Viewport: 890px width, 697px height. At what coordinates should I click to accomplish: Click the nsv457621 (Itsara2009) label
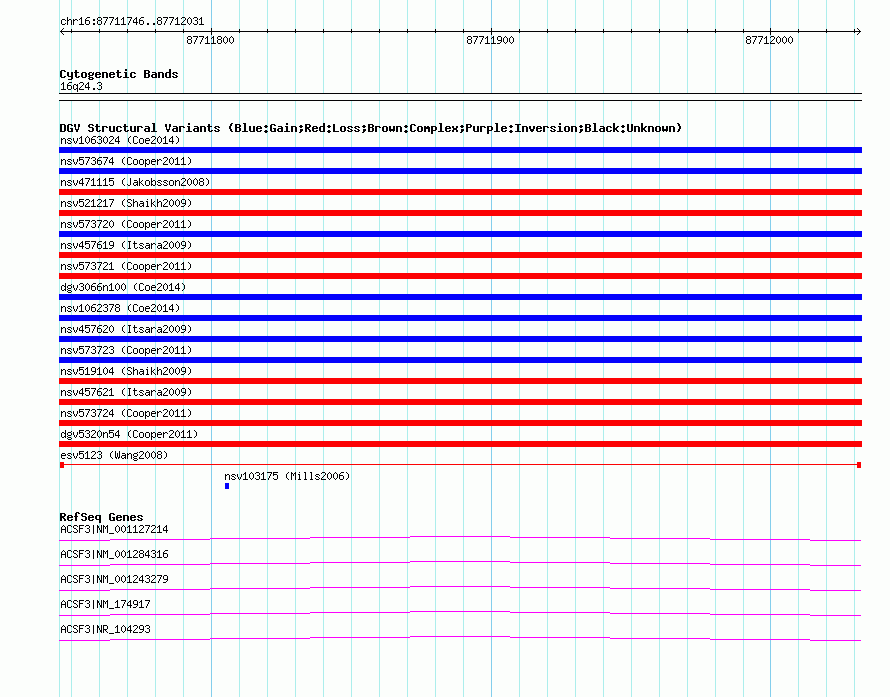pos(126,392)
